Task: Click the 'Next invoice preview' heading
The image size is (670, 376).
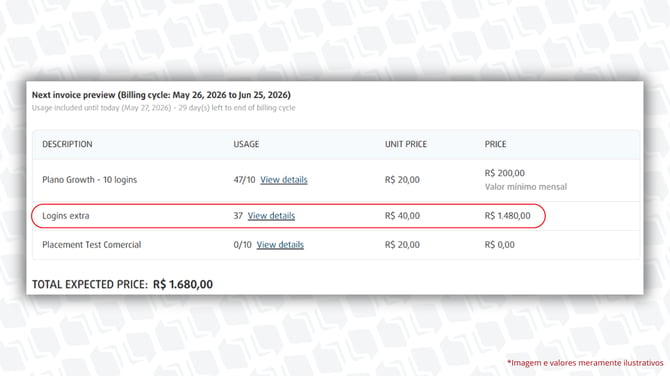Action: click(161, 95)
